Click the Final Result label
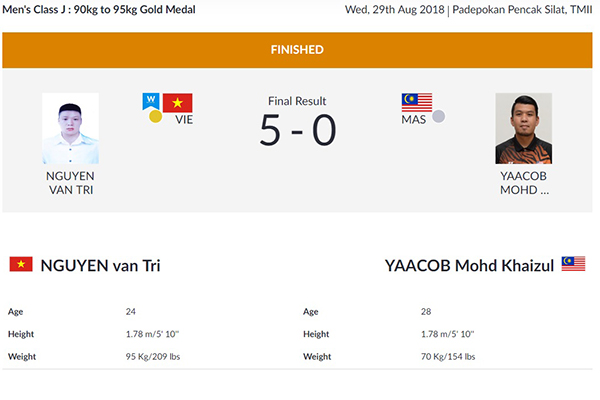 click(x=297, y=101)
